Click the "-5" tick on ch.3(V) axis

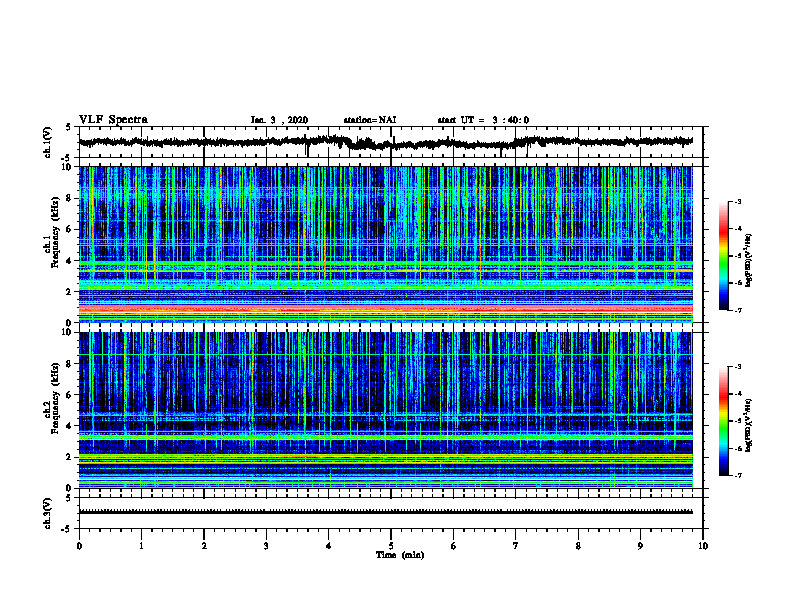(x=67, y=529)
